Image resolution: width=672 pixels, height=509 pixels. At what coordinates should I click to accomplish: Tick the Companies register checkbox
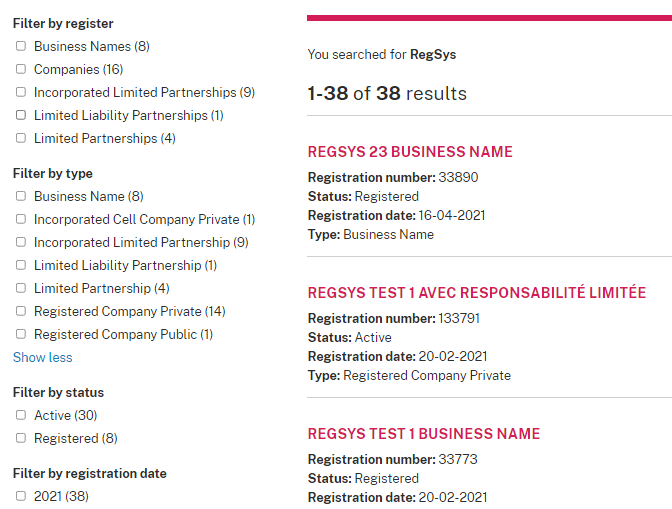pos(21,69)
